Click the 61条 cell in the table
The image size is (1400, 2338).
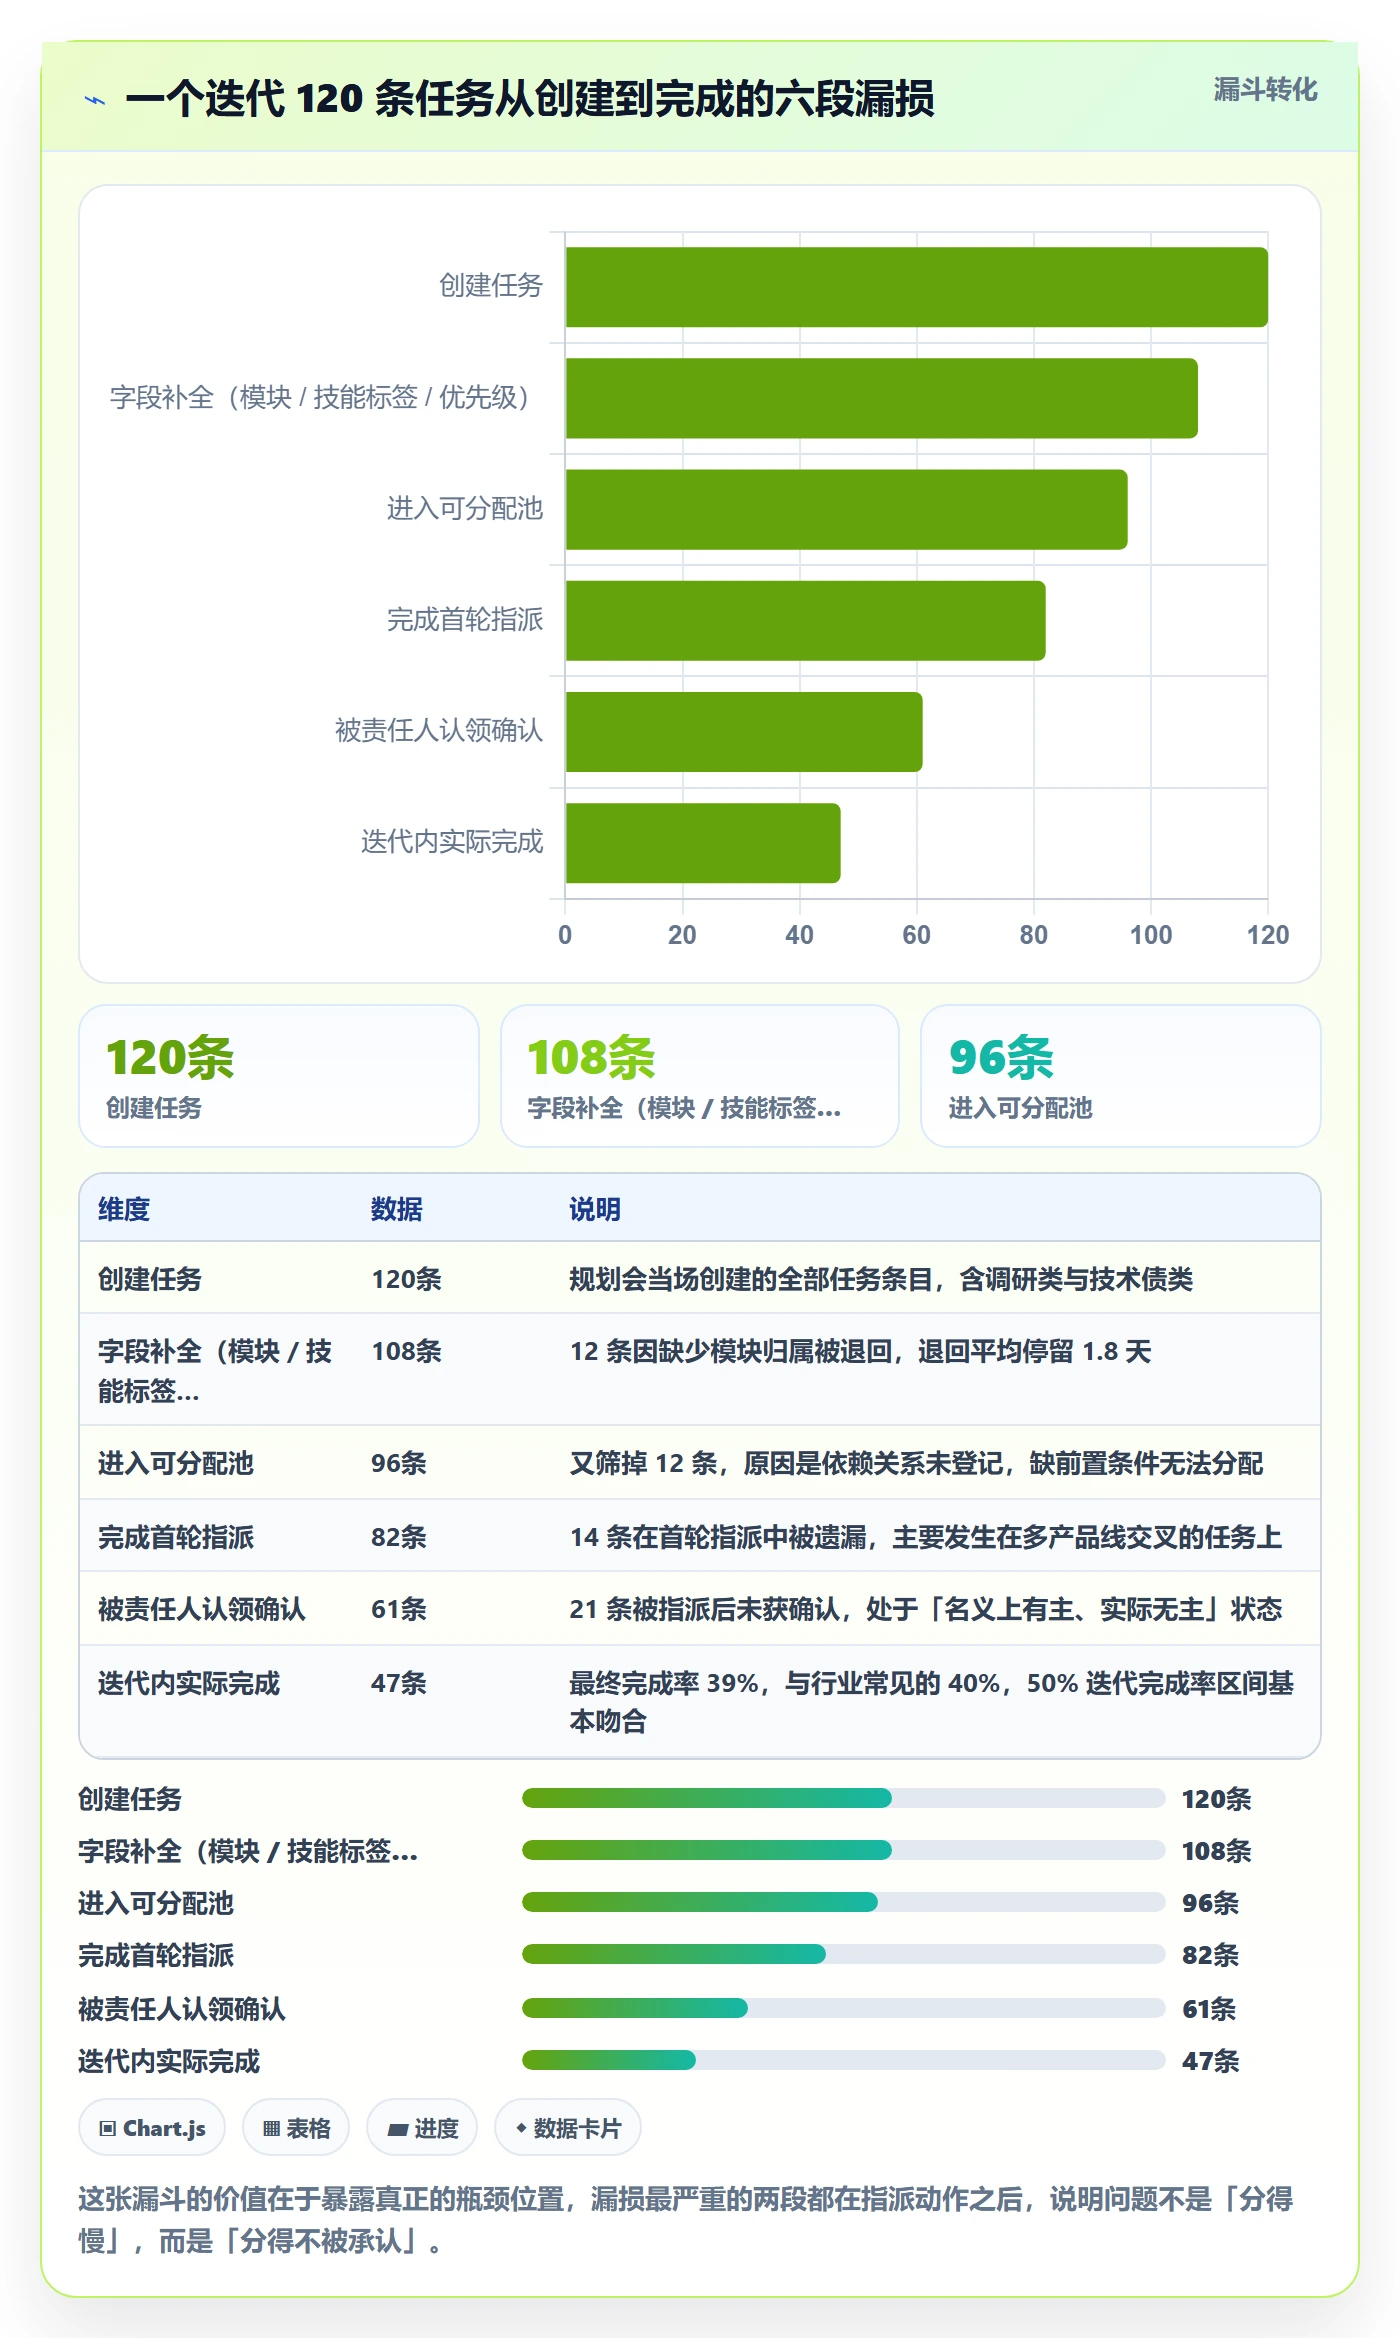tap(399, 1609)
